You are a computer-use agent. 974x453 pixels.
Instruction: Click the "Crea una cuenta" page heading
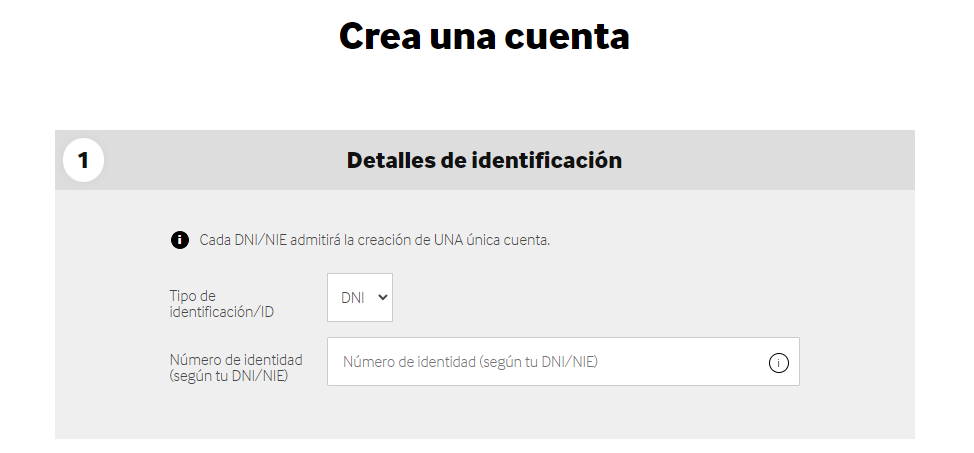[484, 36]
